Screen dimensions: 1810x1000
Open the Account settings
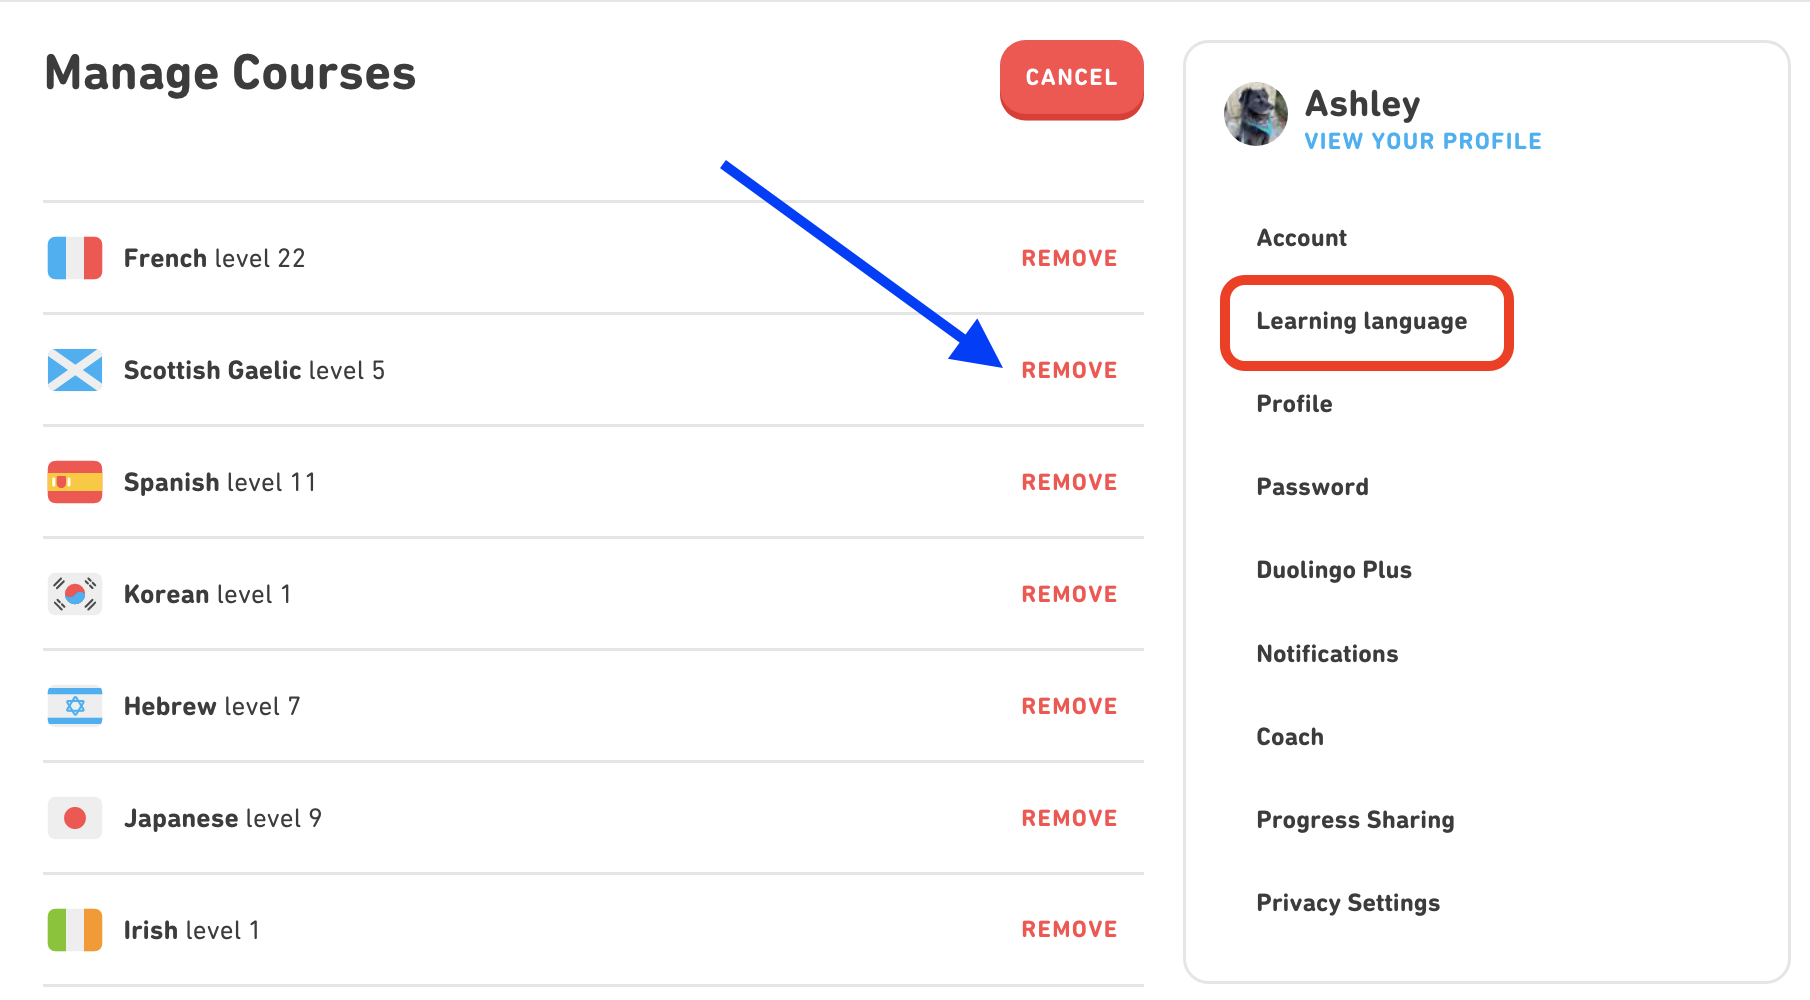1301,237
